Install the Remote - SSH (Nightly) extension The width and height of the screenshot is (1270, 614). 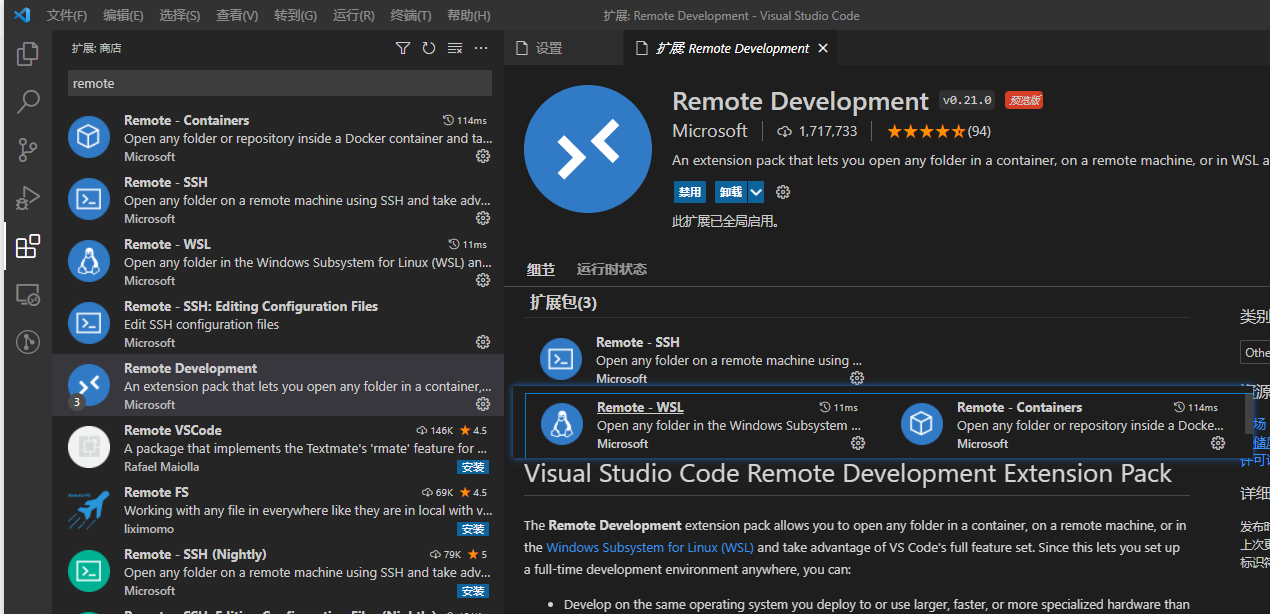coord(473,591)
